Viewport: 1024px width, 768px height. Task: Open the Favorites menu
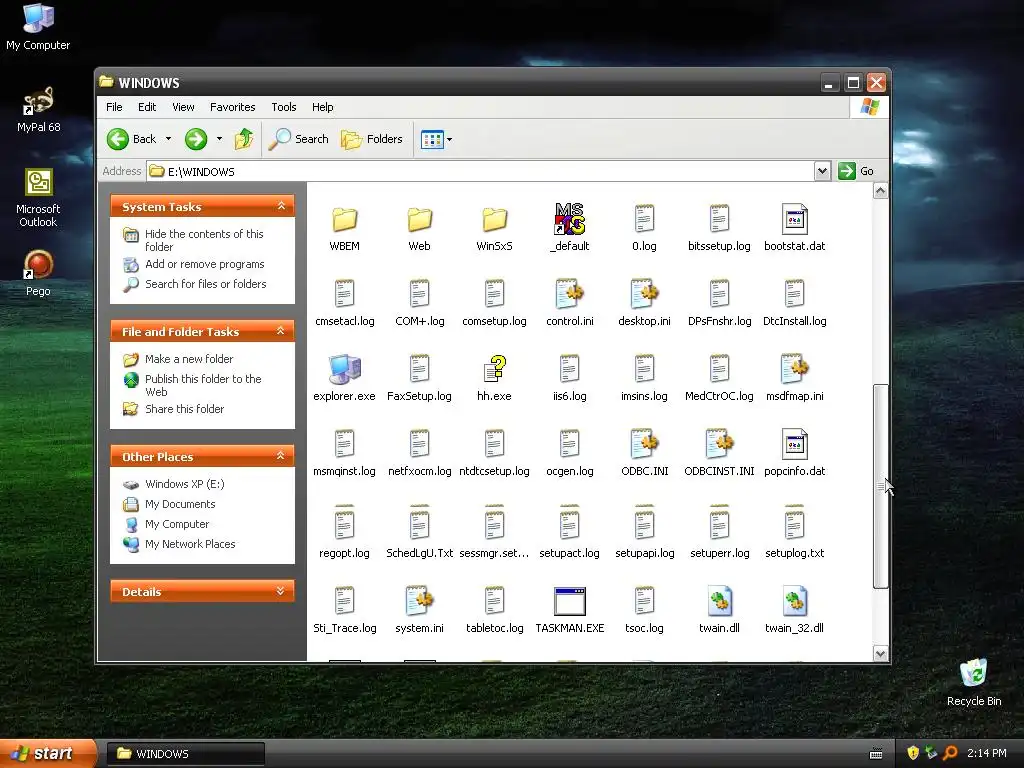tap(232, 107)
